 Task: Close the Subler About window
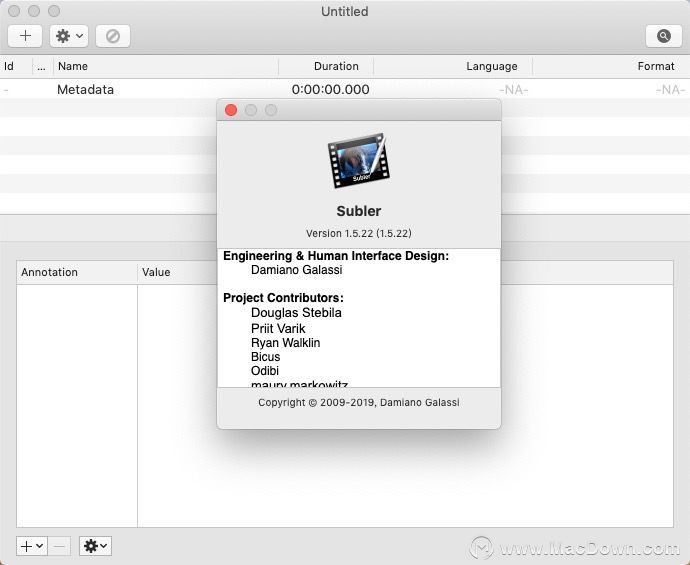point(231,110)
